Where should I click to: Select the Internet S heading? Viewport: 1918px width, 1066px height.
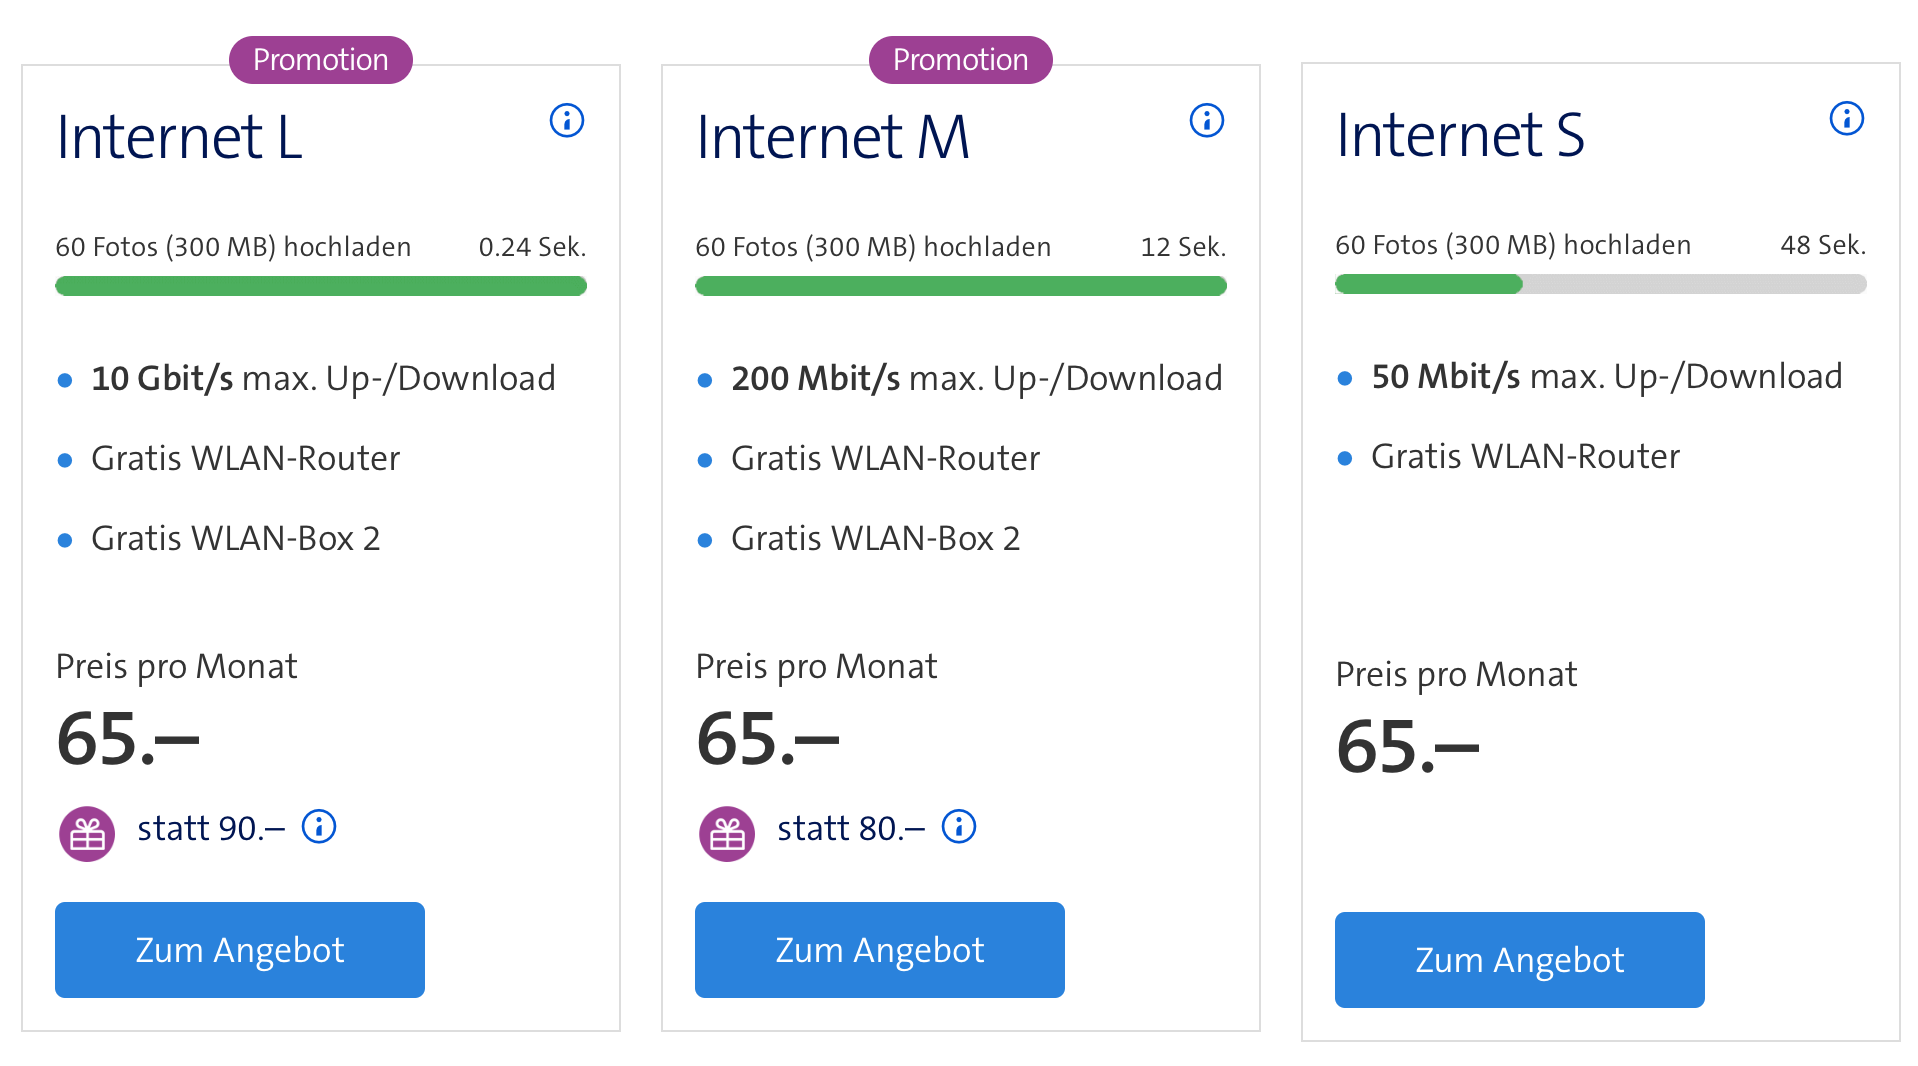click(x=1460, y=136)
